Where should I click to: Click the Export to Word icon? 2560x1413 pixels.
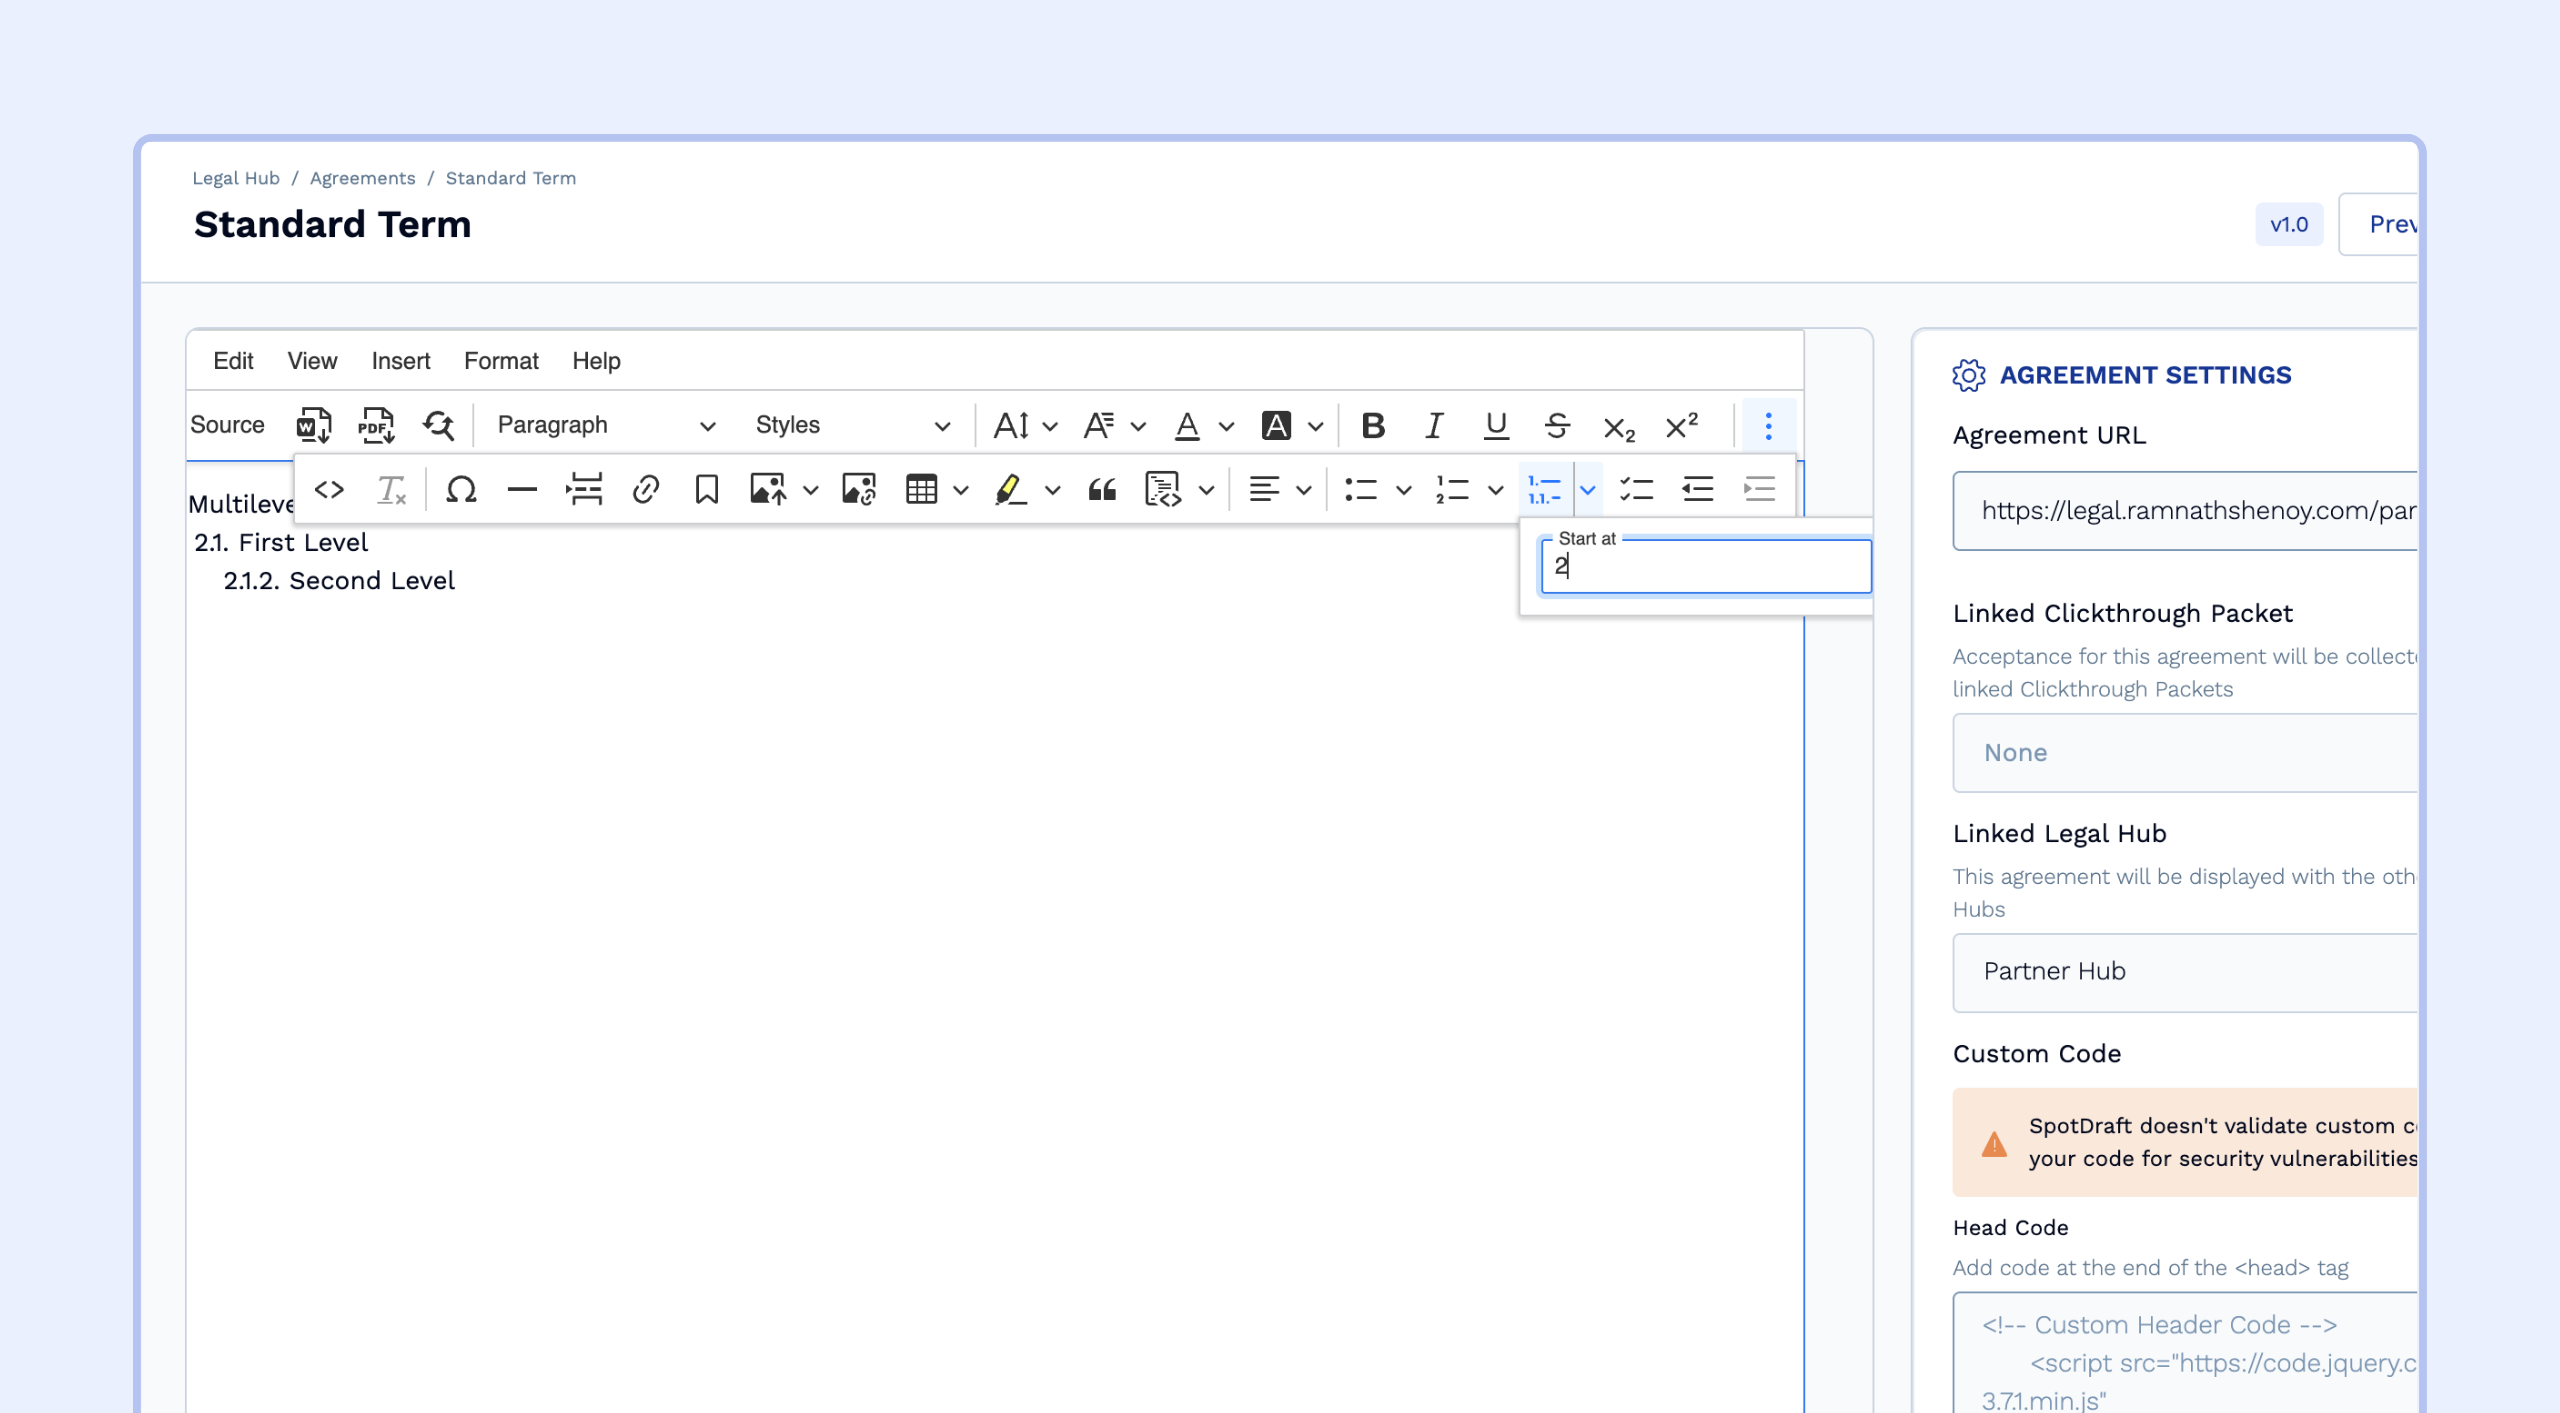(x=313, y=425)
